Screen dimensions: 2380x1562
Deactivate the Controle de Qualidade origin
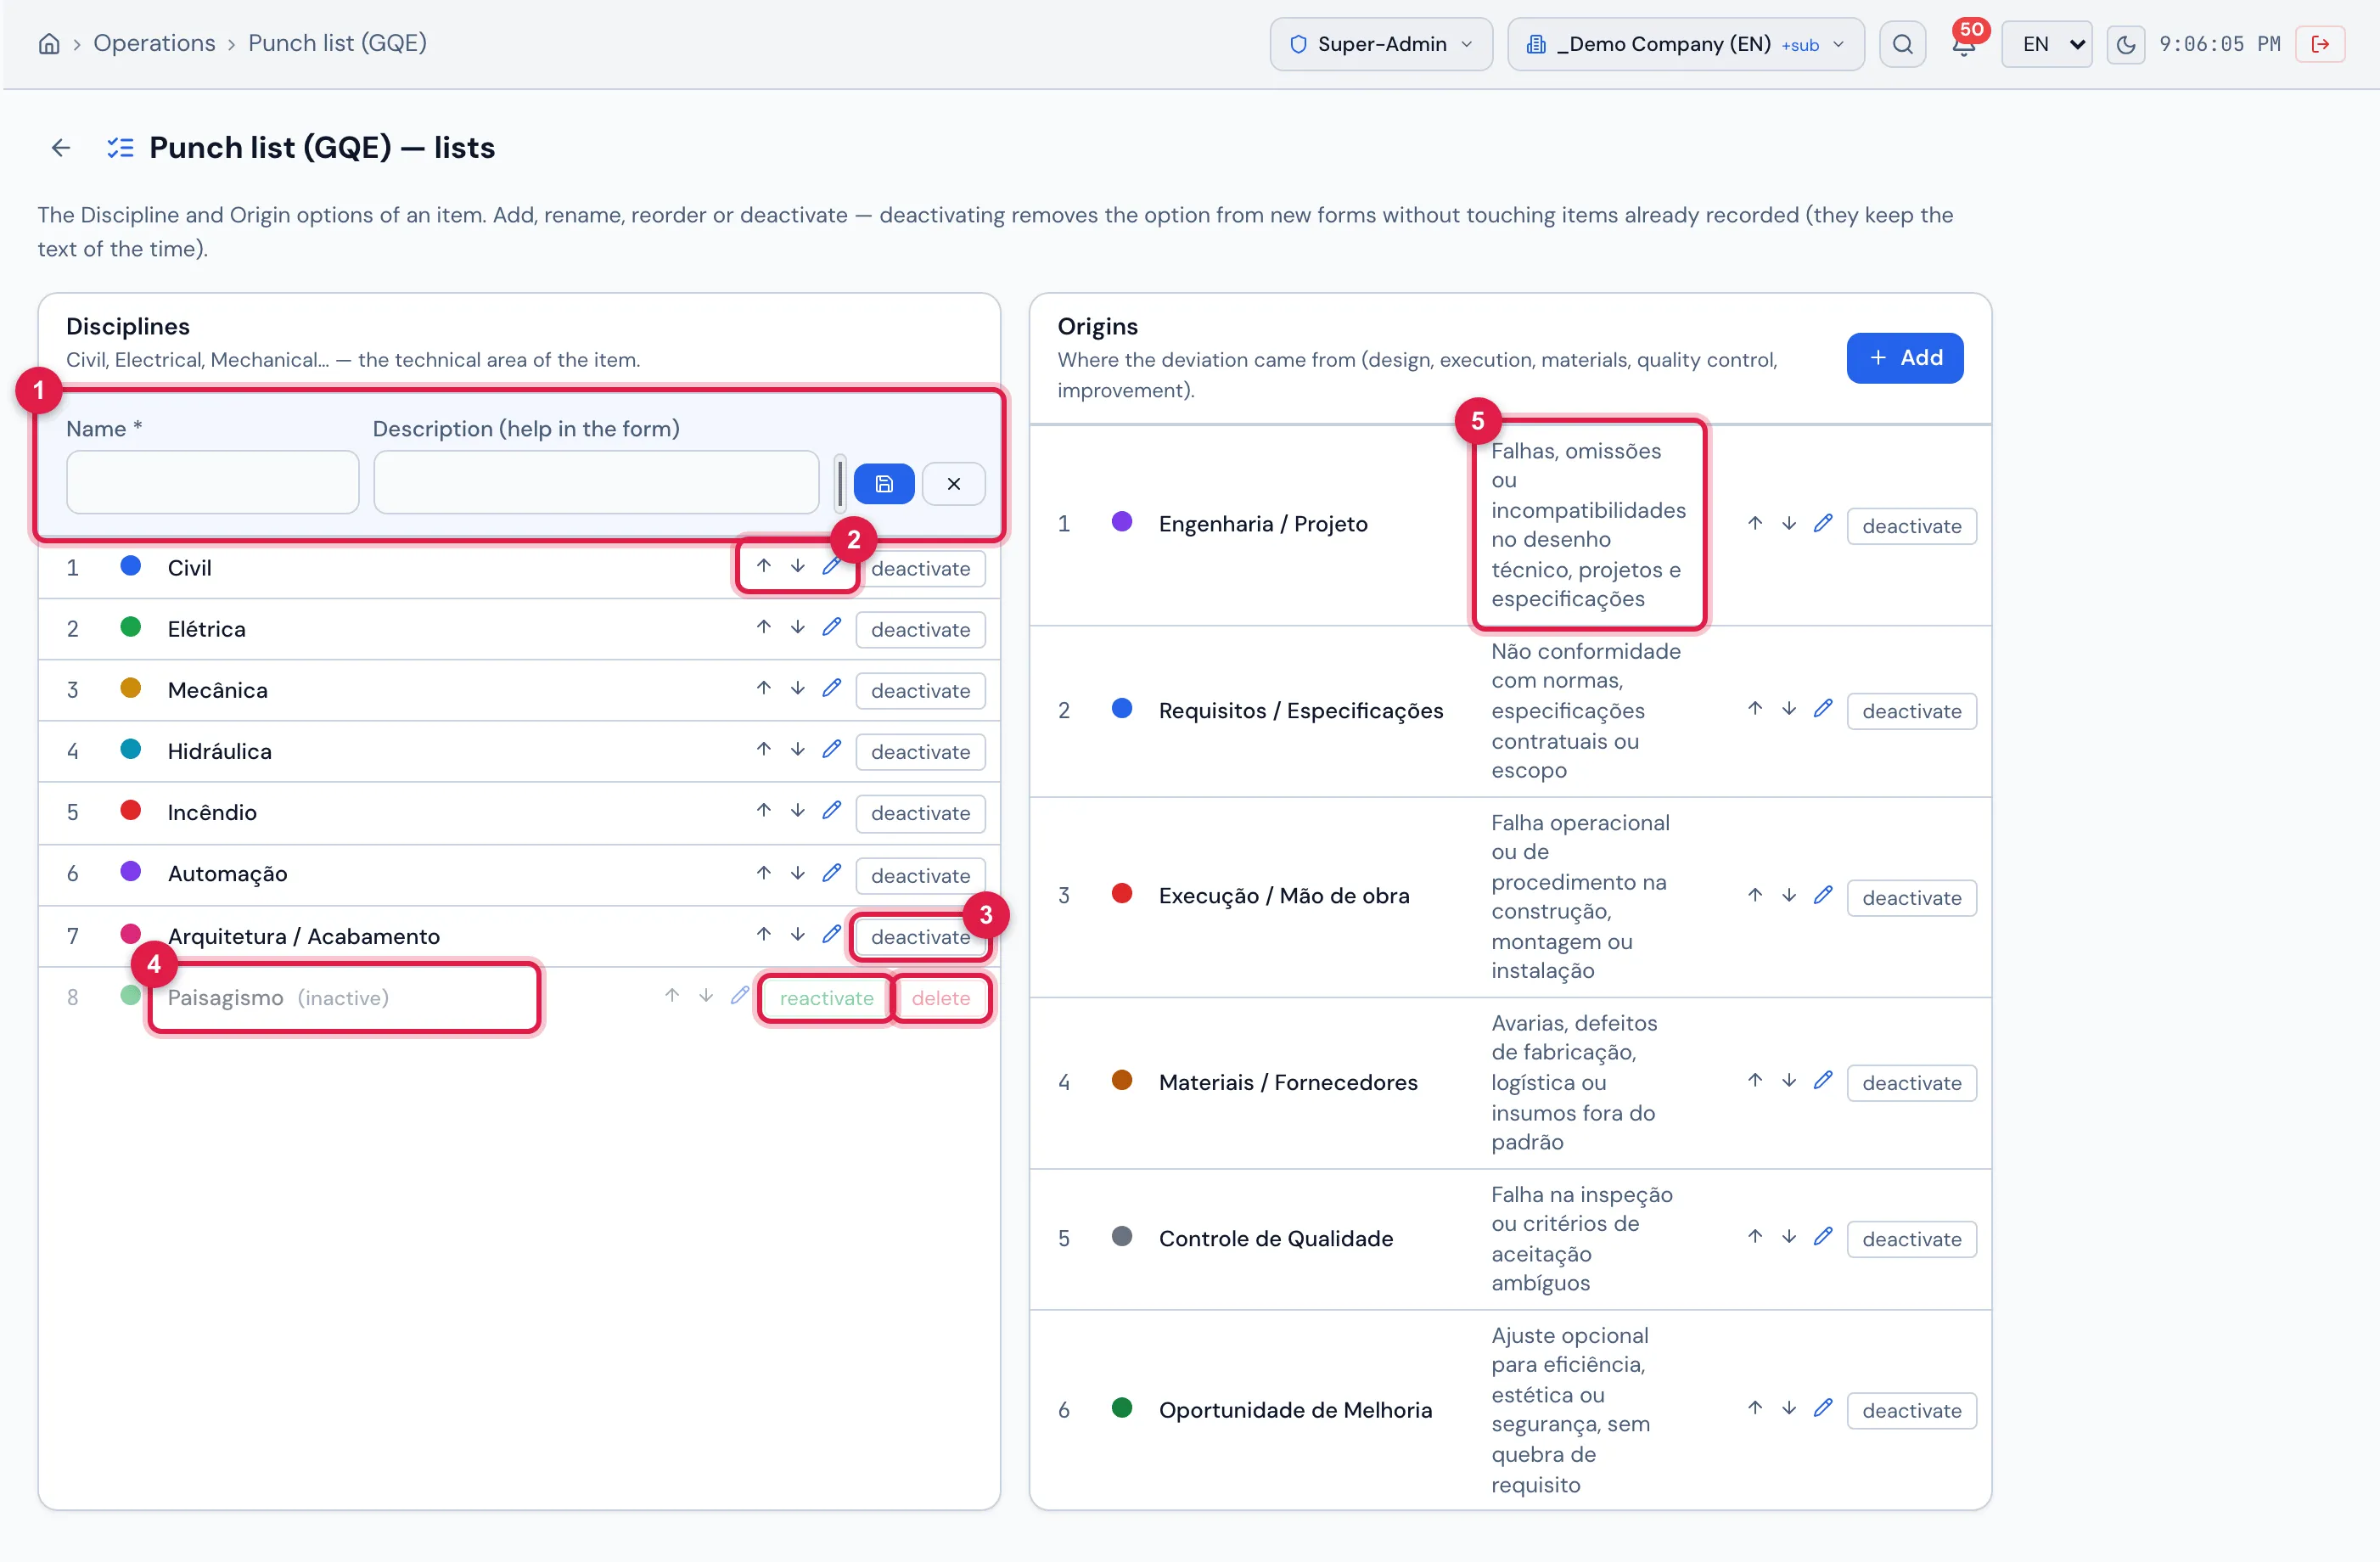tap(1911, 1239)
